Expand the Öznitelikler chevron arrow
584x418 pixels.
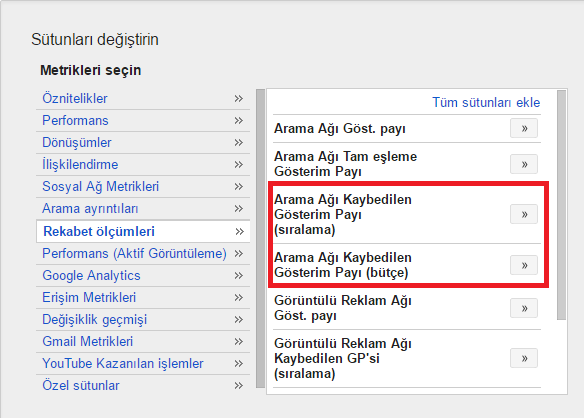(x=238, y=99)
